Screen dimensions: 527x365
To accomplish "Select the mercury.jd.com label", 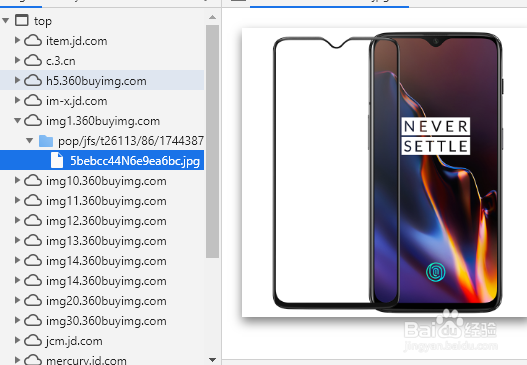I will (86, 361).
